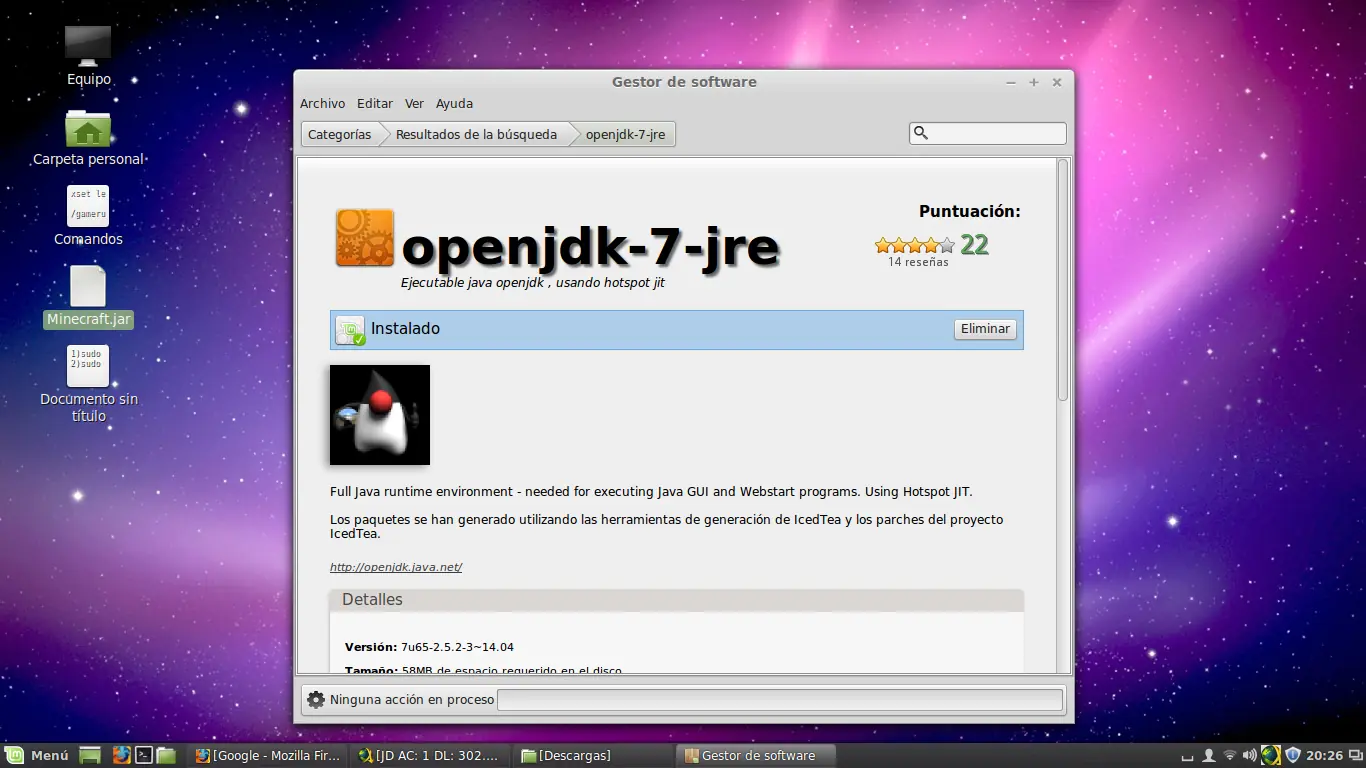Viewport: 1366px width, 768px height.
Task: Open the update manager shield icon
Action: (x=1293, y=755)
